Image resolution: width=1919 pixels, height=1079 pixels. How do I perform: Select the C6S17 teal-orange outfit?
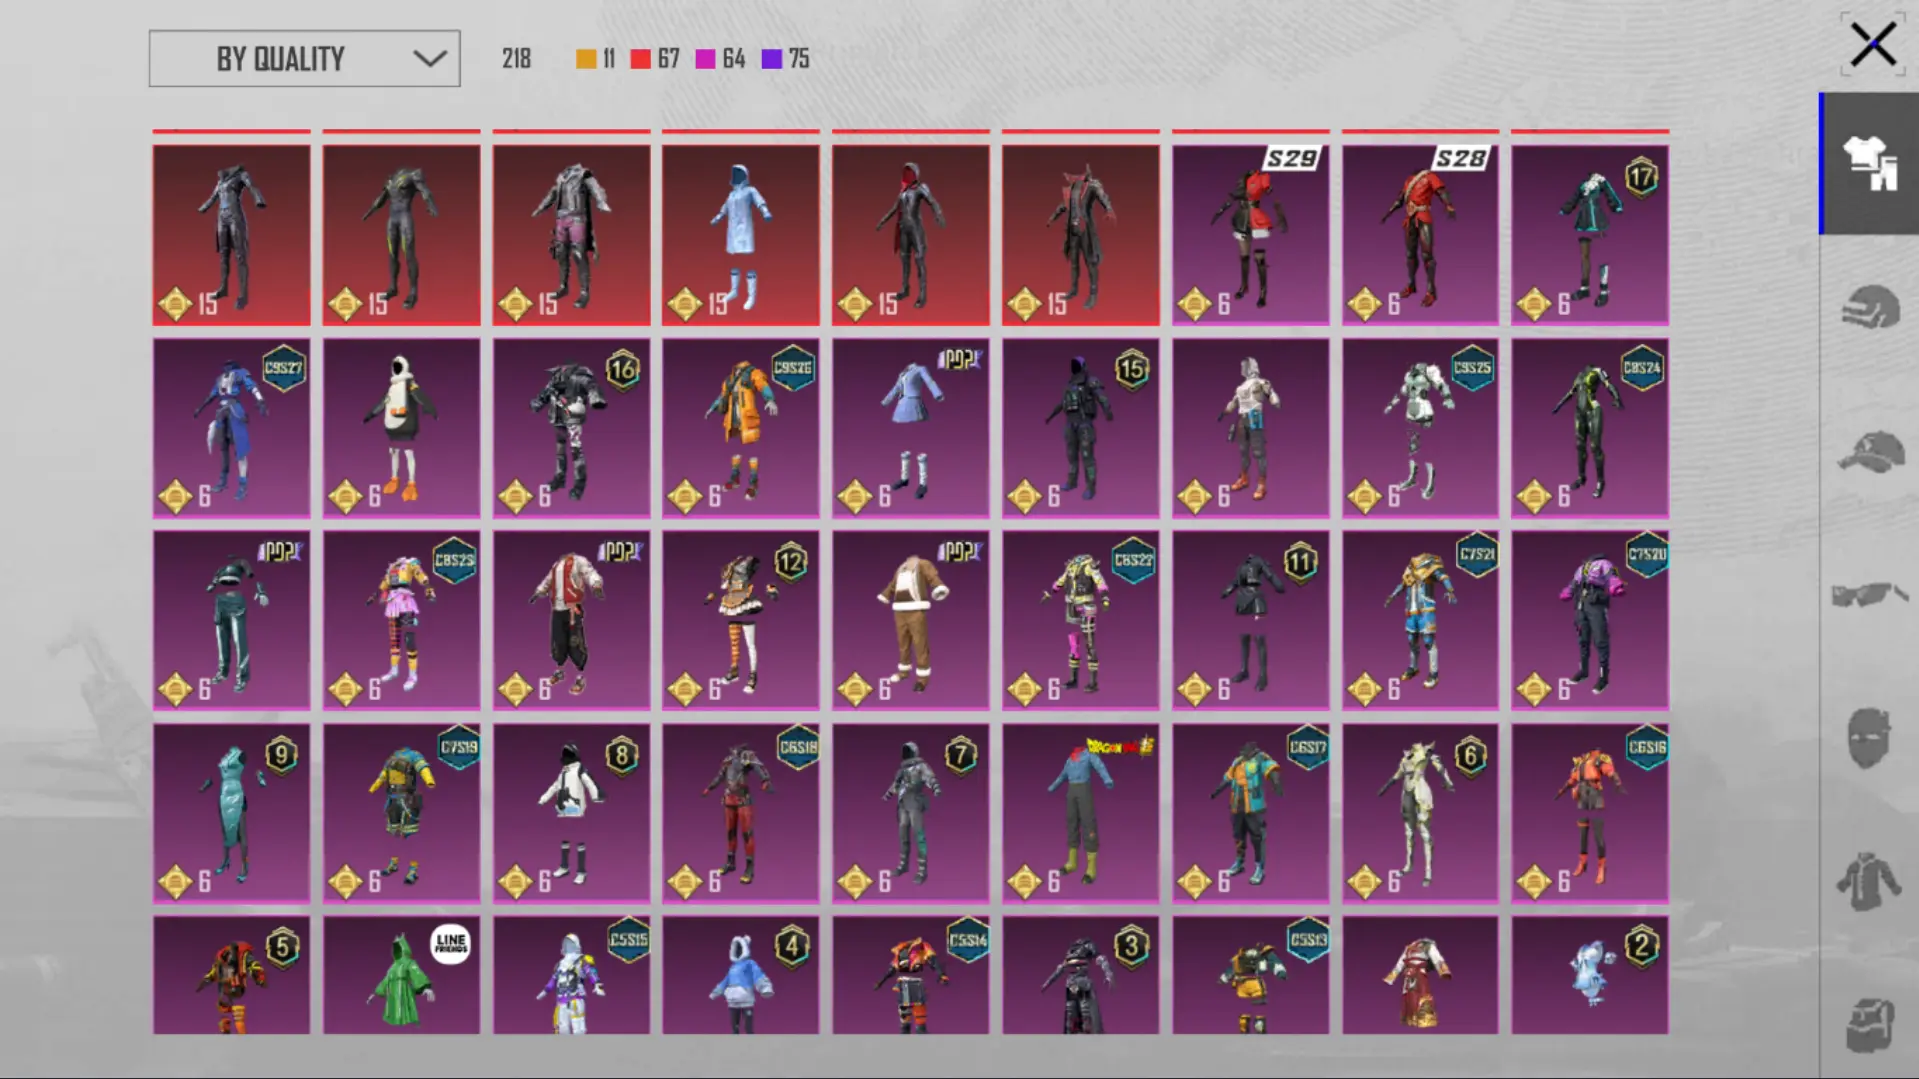pyautogui.click(x=1250, y=814)
